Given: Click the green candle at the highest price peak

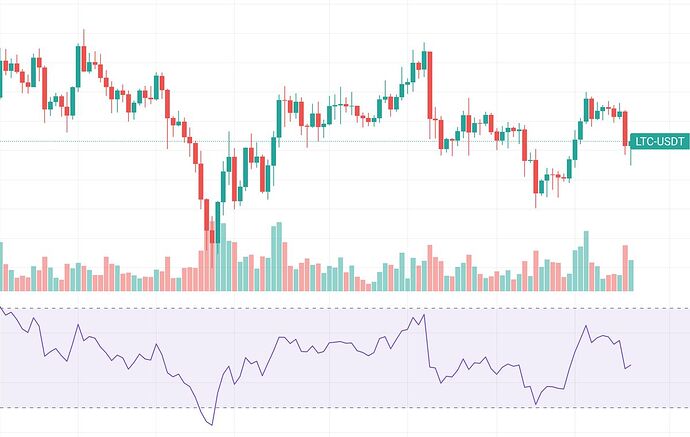Looking at the screenshot, I should pos(425,60).
